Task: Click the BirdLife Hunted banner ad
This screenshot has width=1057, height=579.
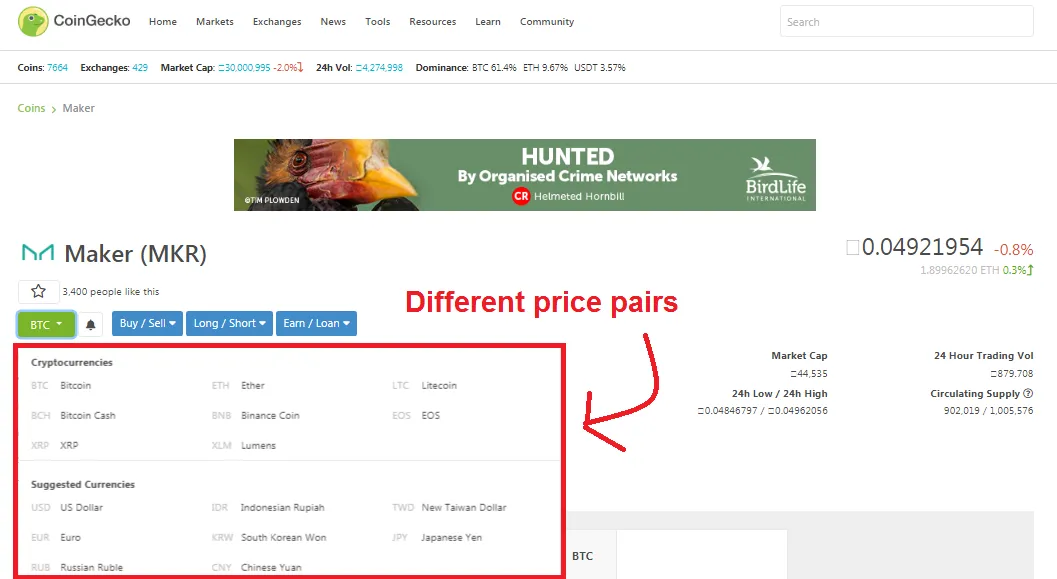Action: pyautogui.click(x=524, y=175)
